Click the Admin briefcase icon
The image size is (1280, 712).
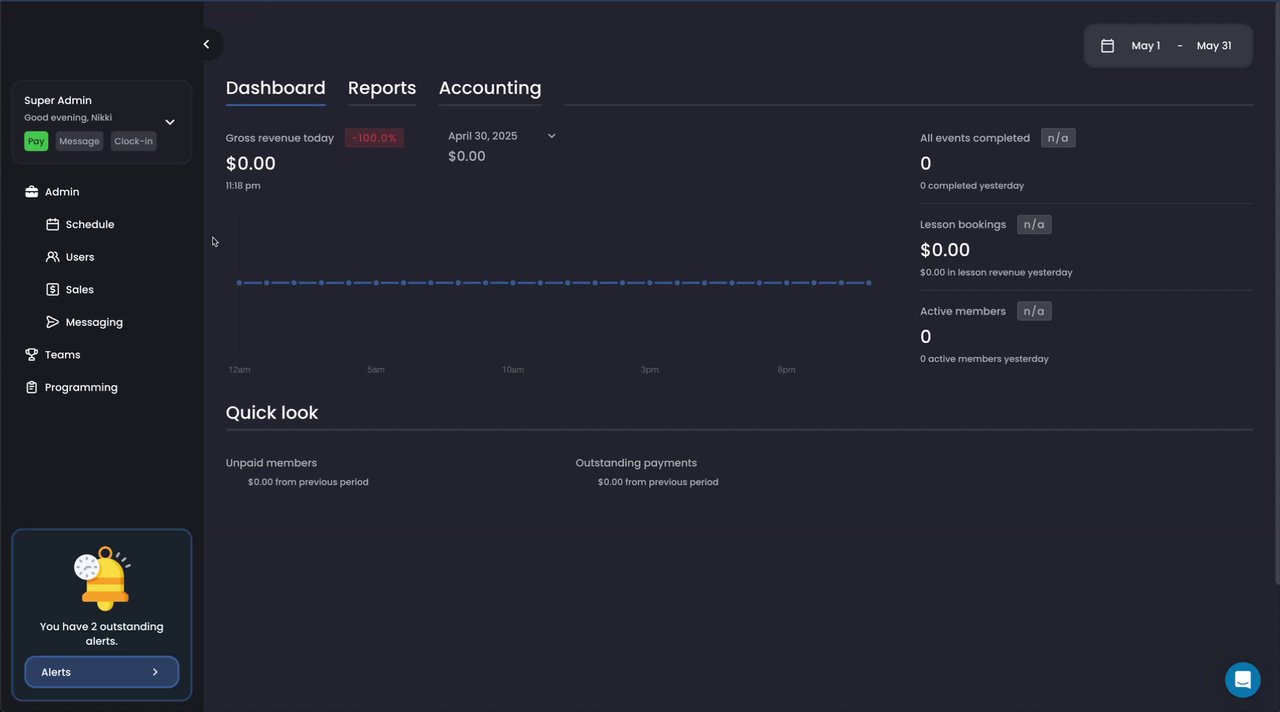tap(31, 192)
